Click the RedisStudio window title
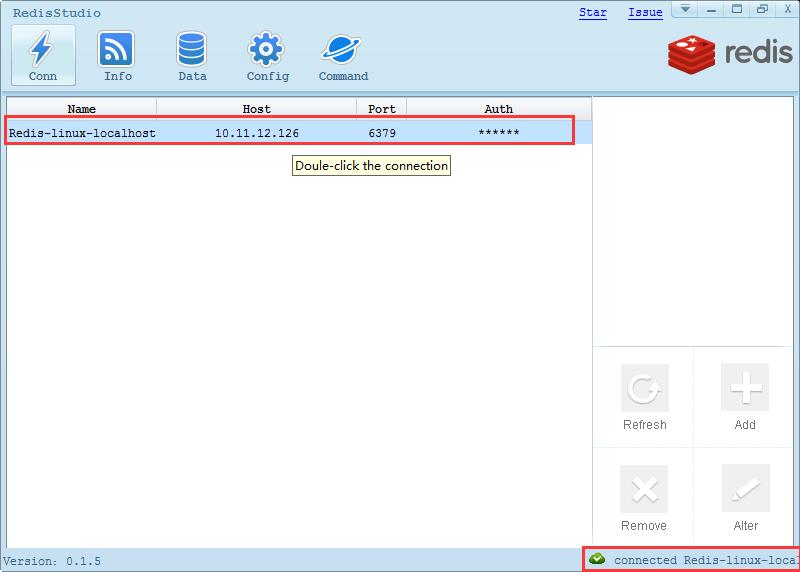 [57, 13]
